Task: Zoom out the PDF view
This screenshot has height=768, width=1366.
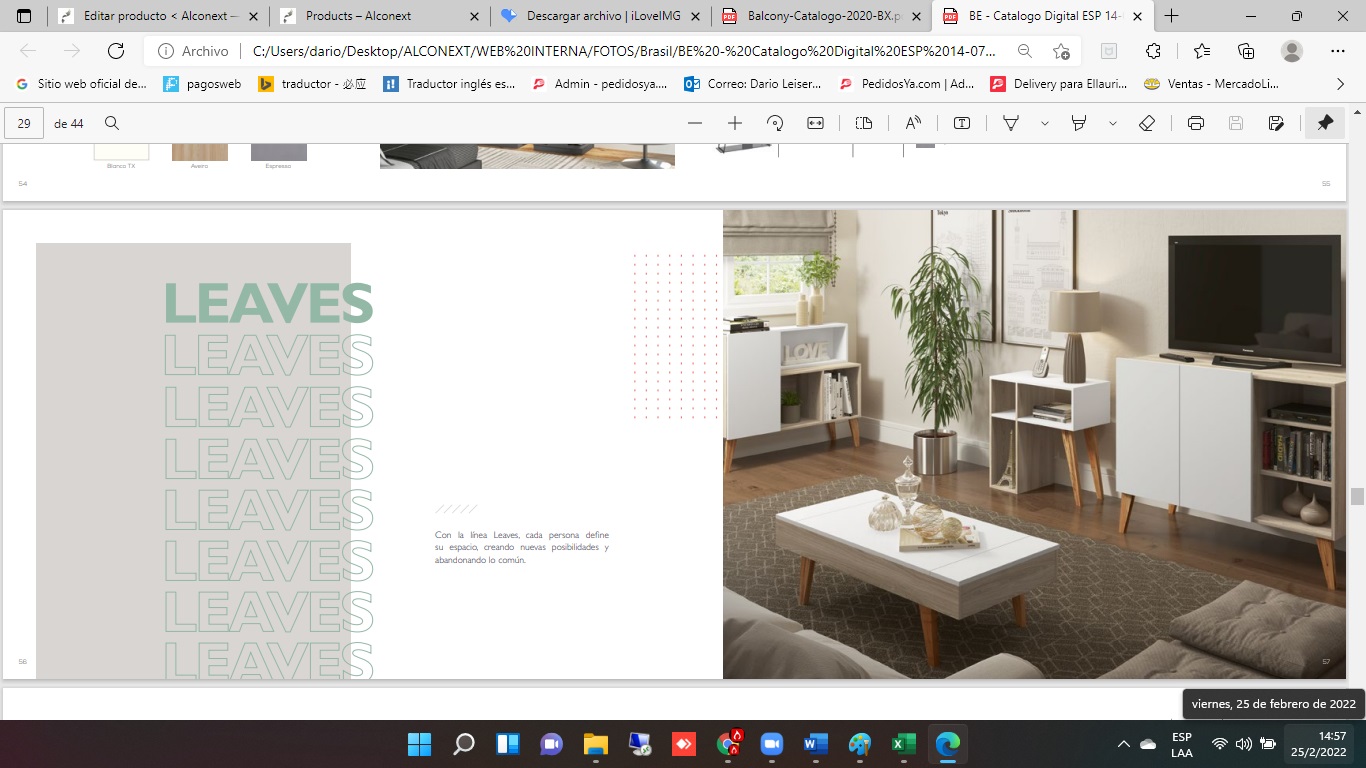Action: 695,123
